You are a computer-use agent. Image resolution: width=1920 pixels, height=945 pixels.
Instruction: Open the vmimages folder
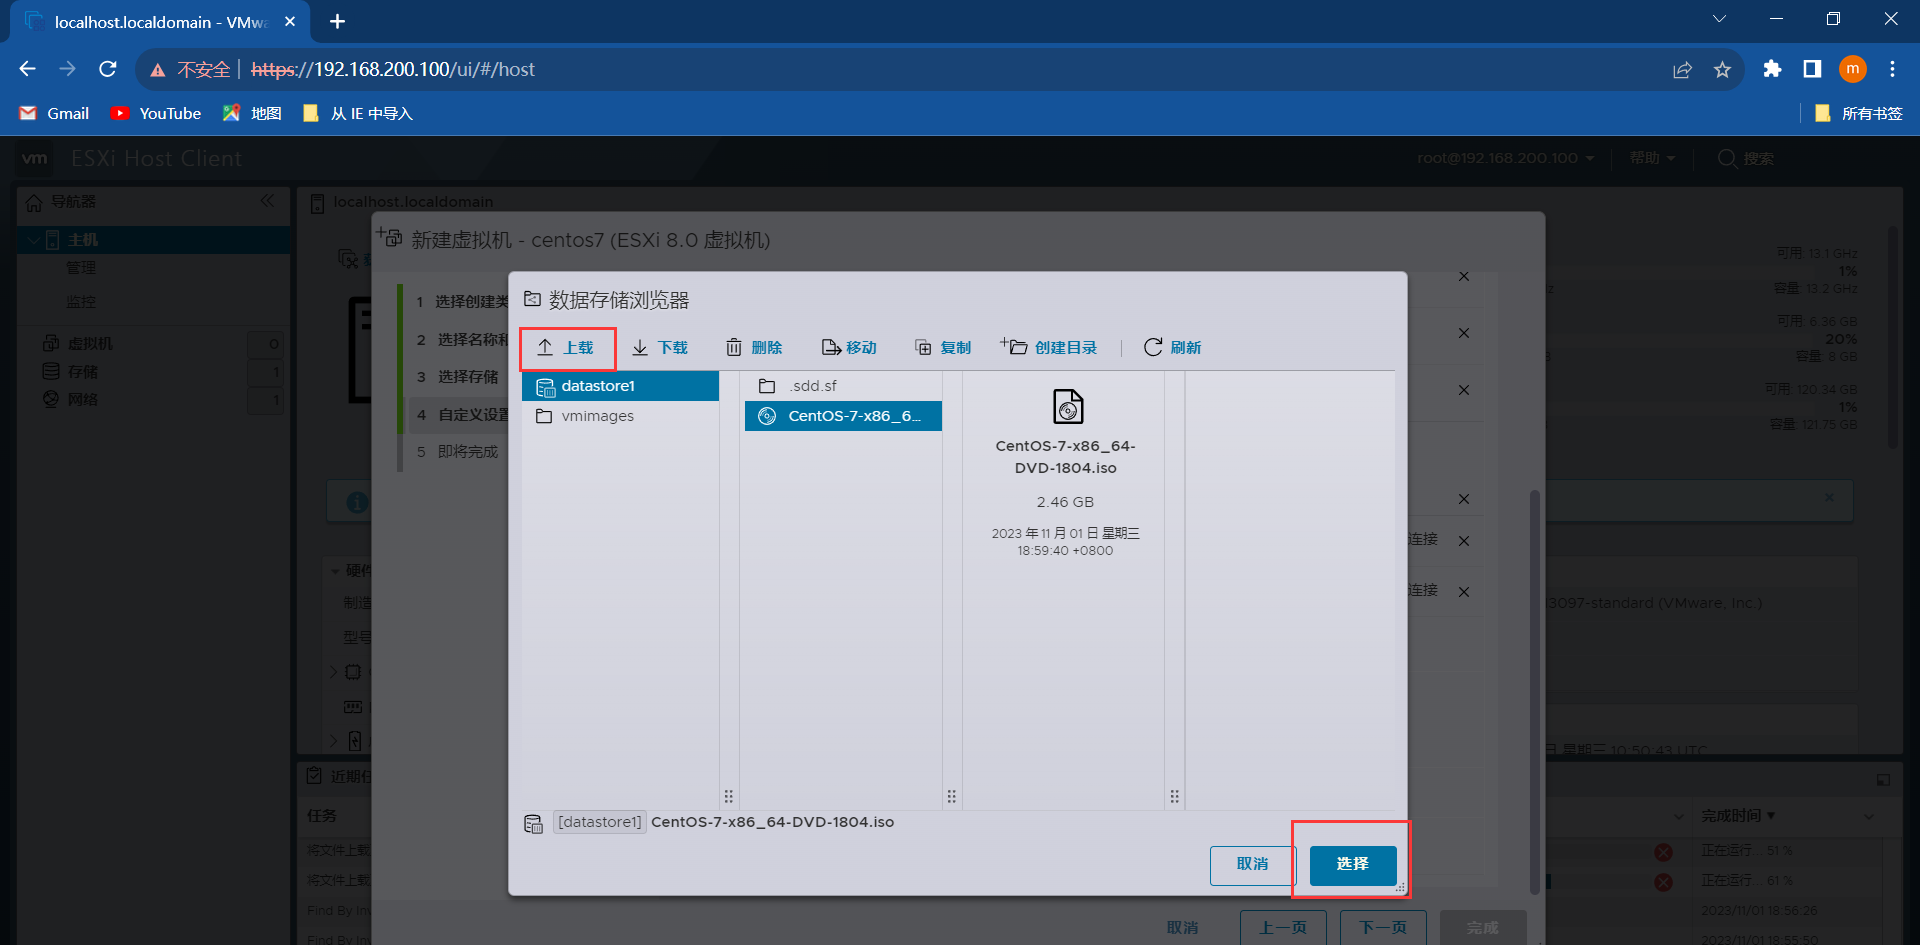(620, 416)
